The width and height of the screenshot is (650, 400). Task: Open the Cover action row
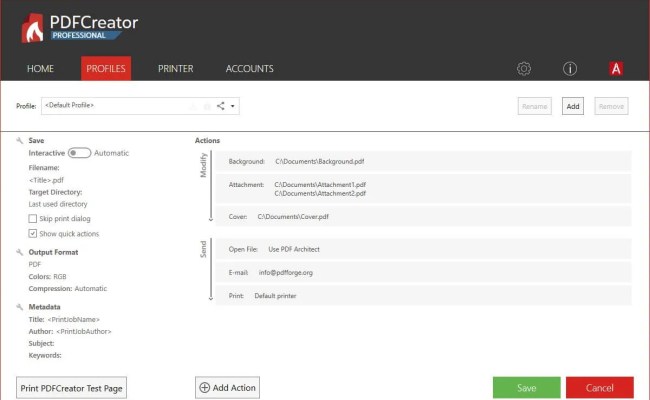point(423,216)
